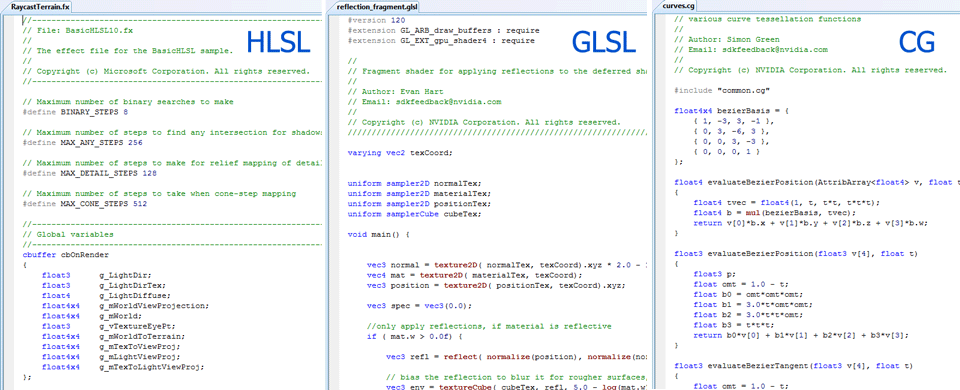960x390 pixels.
Task: Click the #include "common.cg" line
Action: coord(722,90)
